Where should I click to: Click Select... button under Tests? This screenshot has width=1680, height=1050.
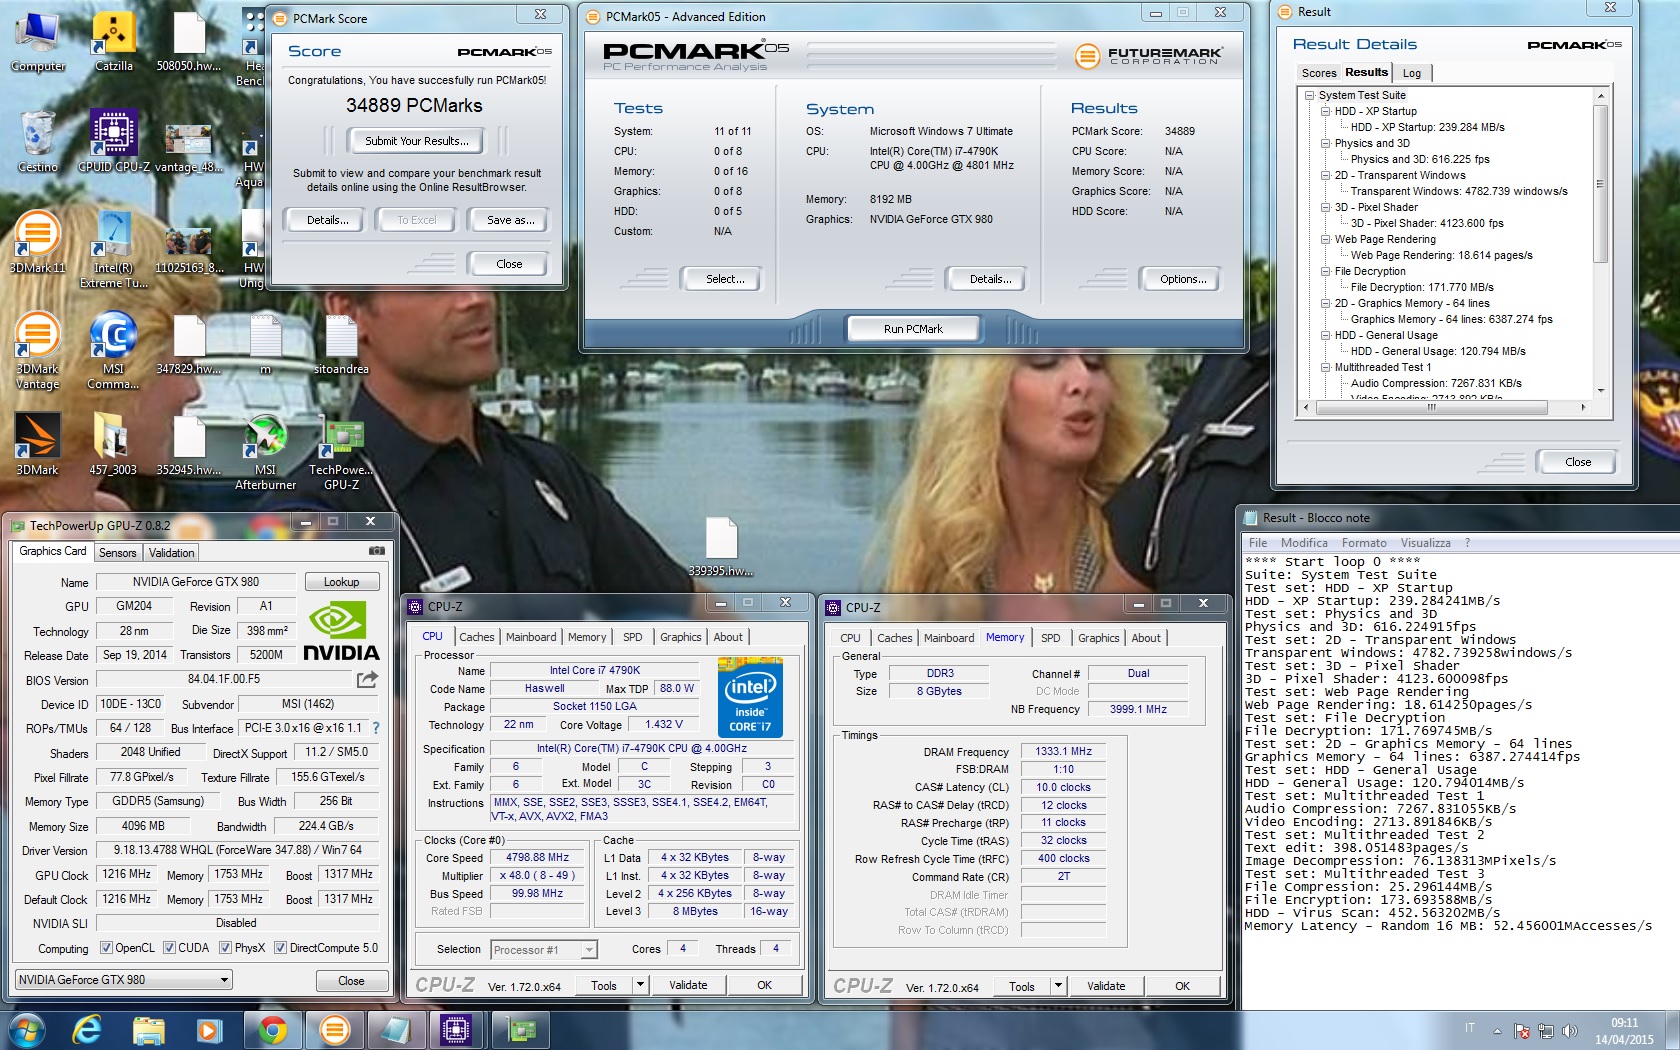tap(725, 279)
